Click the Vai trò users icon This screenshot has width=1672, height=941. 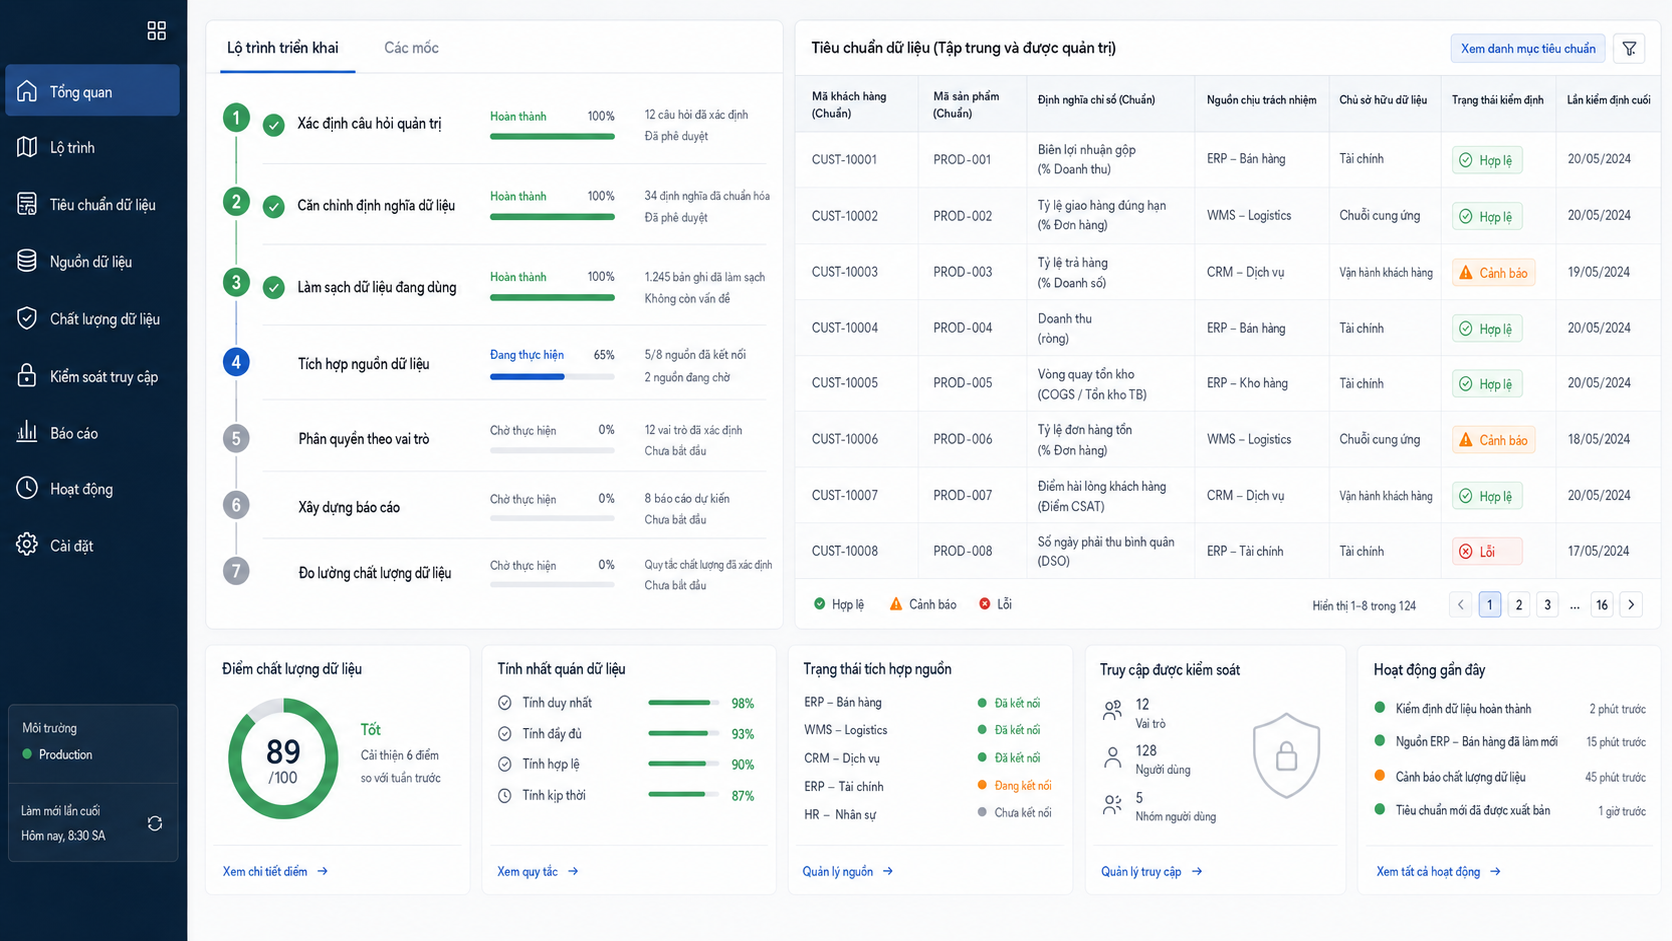(x=1112, y=710)
